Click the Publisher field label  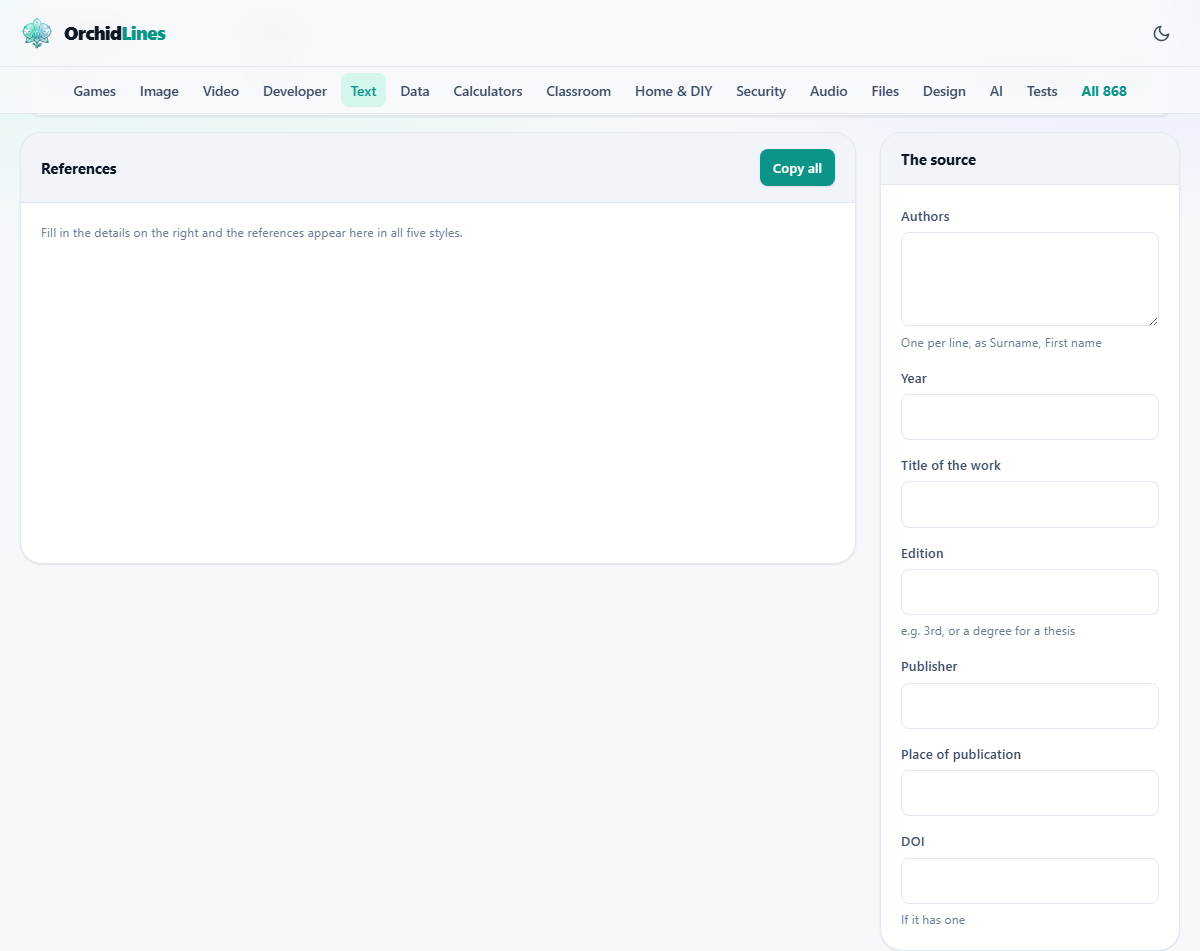(929, 666)
